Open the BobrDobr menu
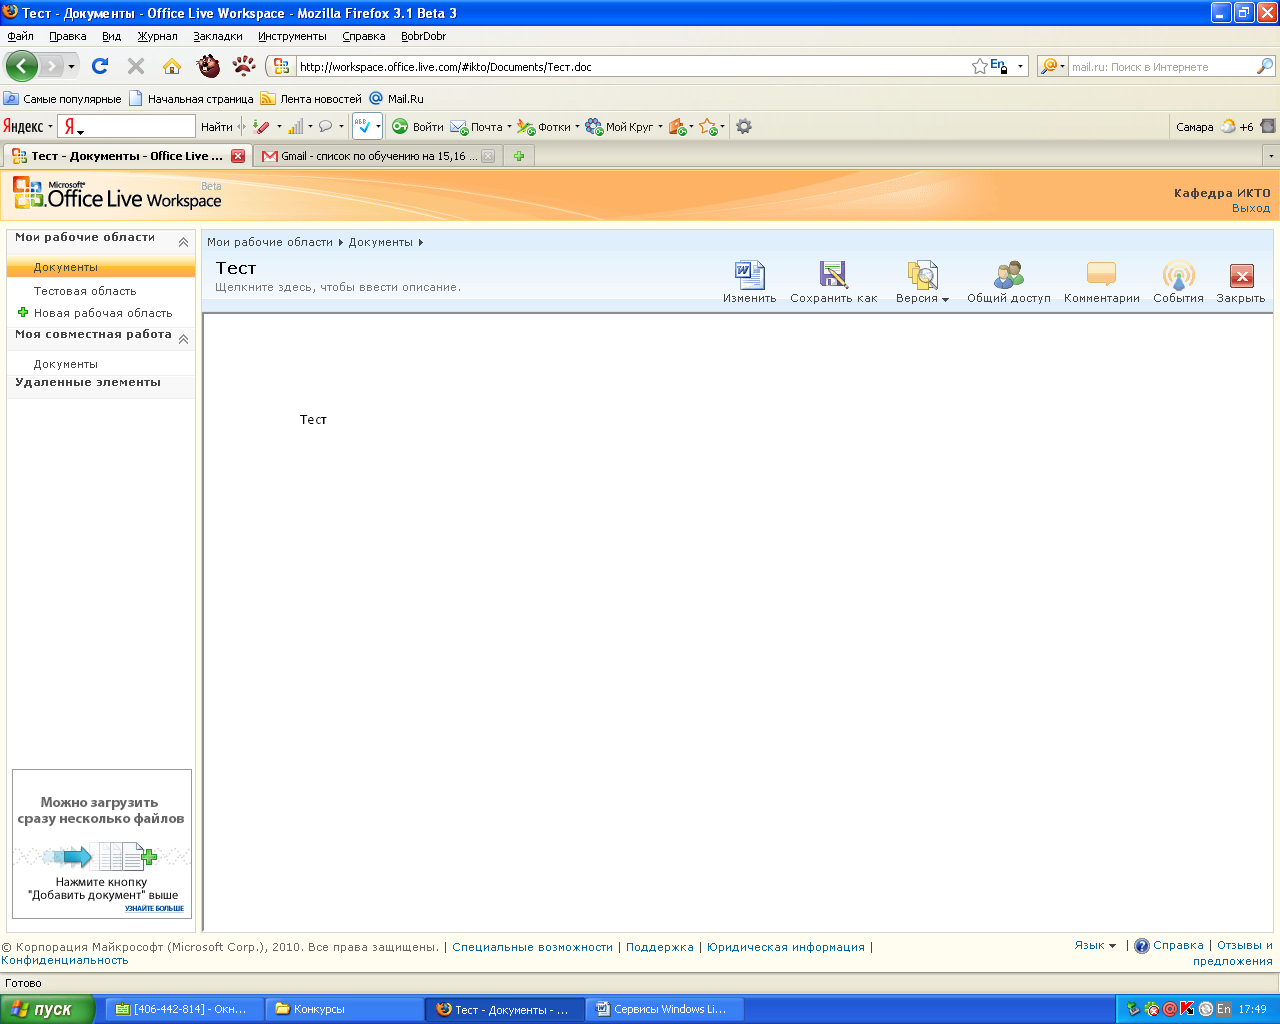Screen dimensions: 1280x1024 423,36
